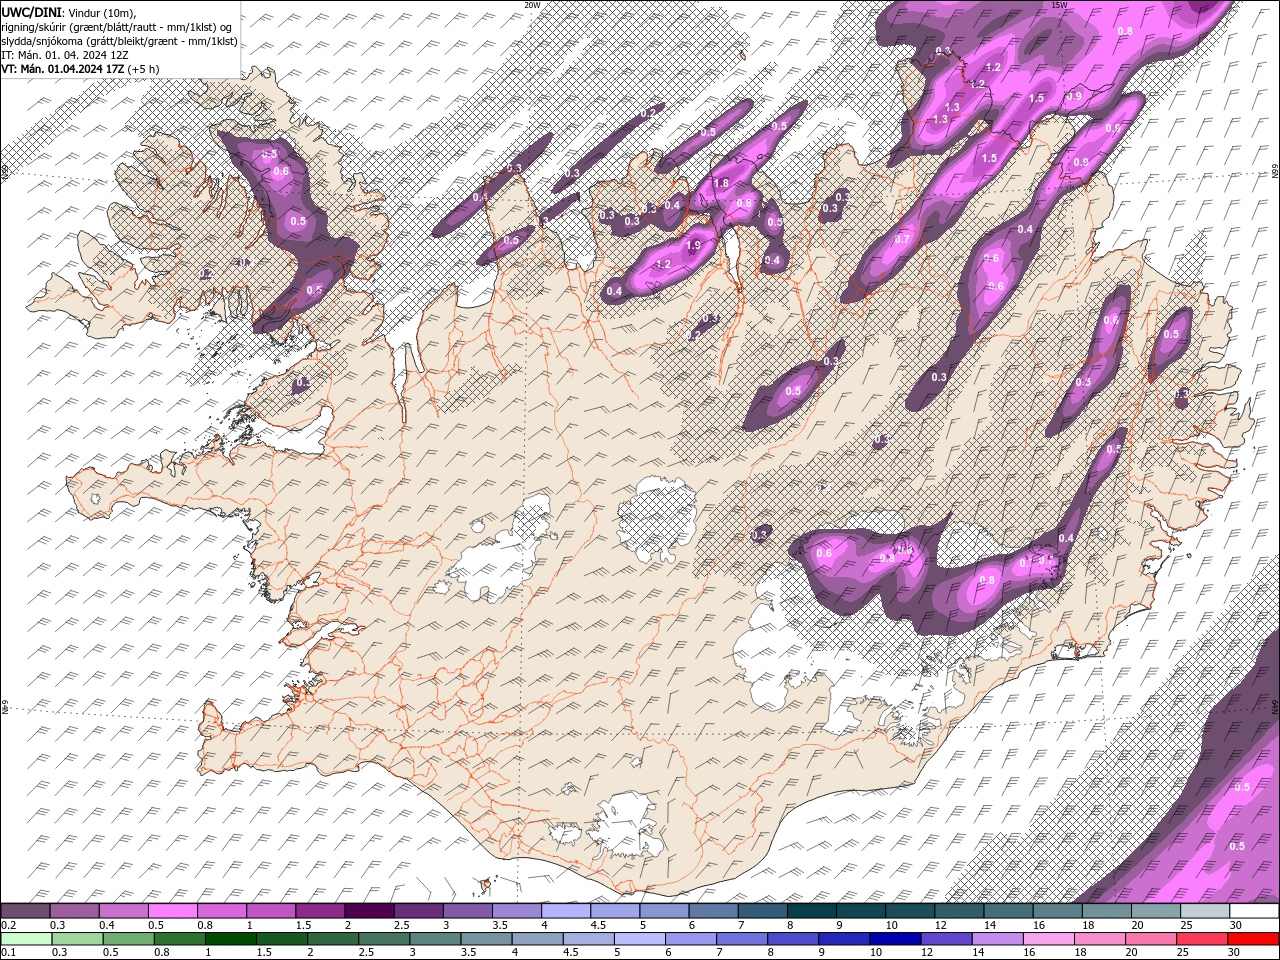
Task: Pick the lower legend pale green swatch labeled 0.1
Action: (26, 938)
